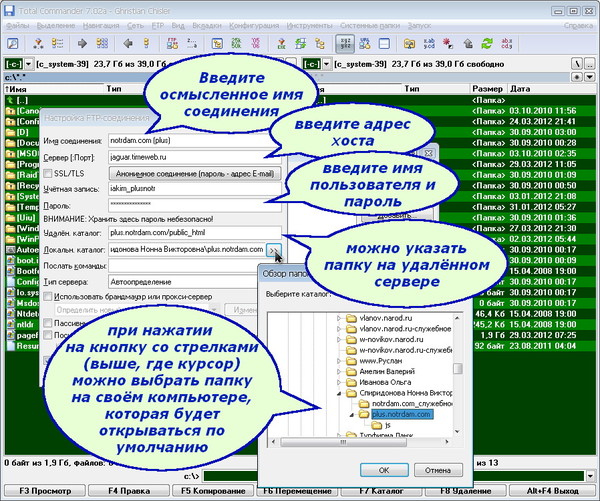Click the left panel [-c-] drive button
This screenshot has width=600, height=501.
pos(14,64)
